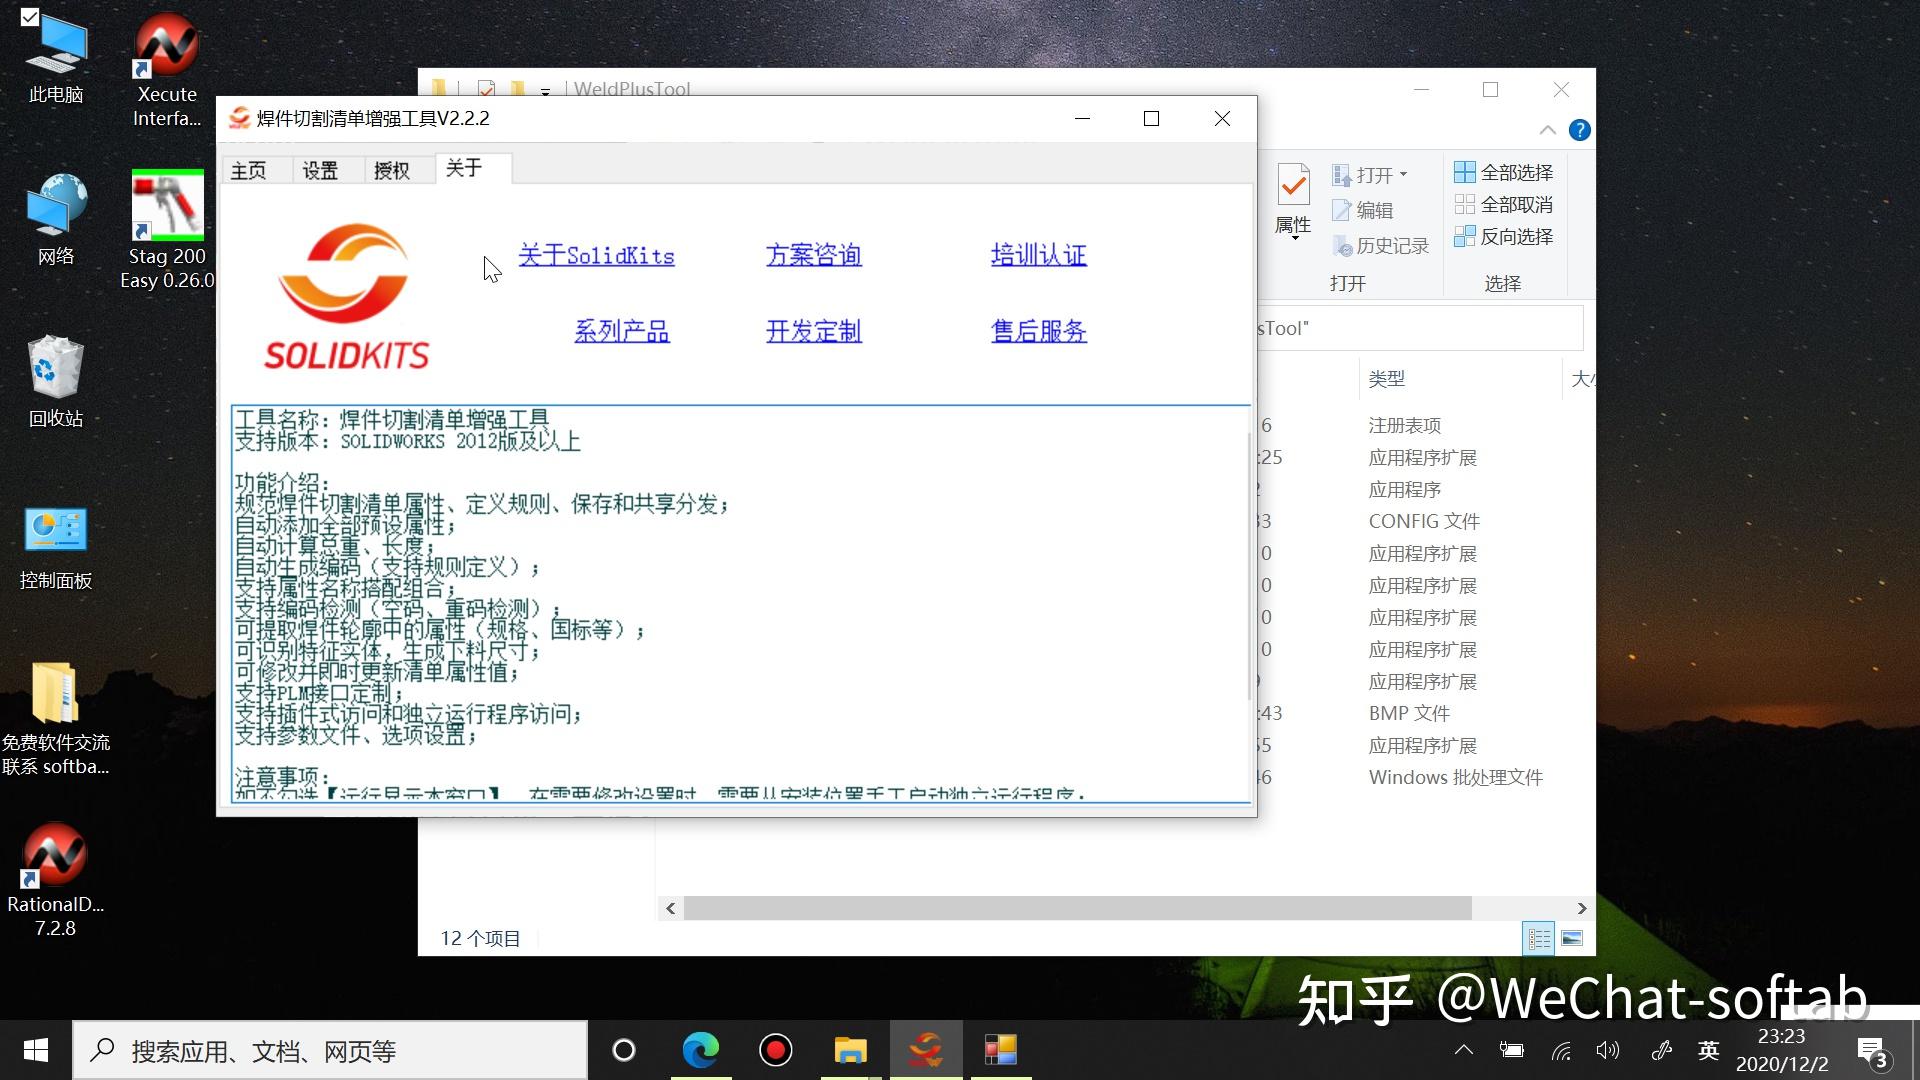Click the volume icon in the system tray
Viewport: 1920px width, 1080px height.
click(1608, 1050)
